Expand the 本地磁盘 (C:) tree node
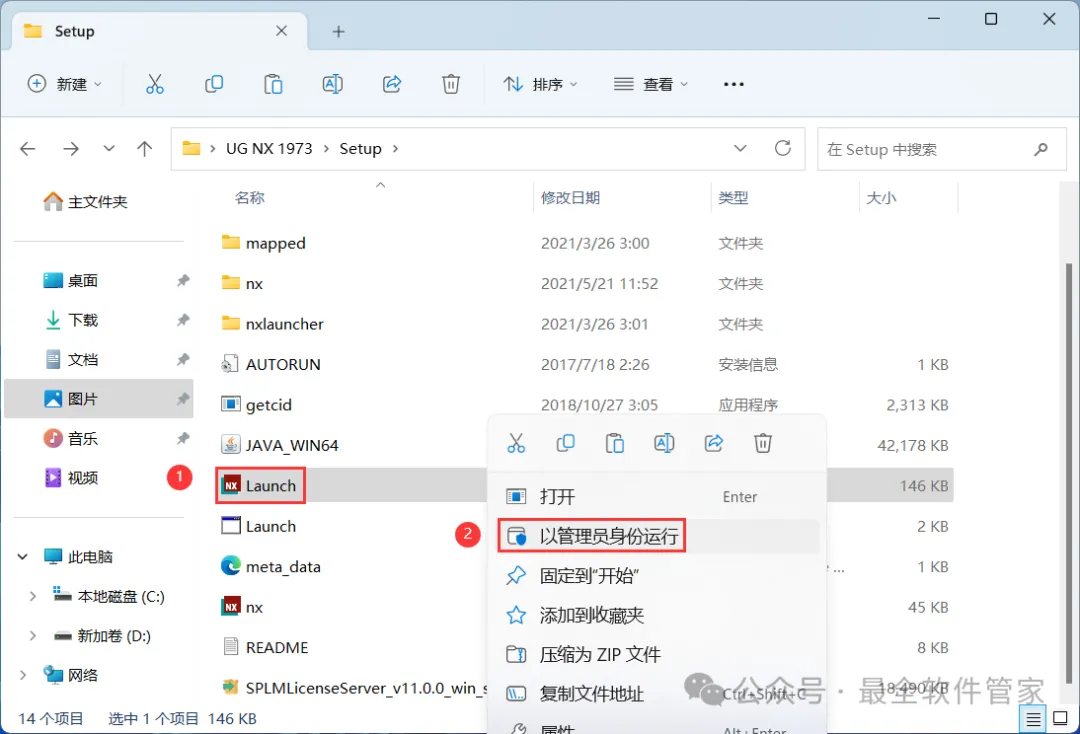 32,596
